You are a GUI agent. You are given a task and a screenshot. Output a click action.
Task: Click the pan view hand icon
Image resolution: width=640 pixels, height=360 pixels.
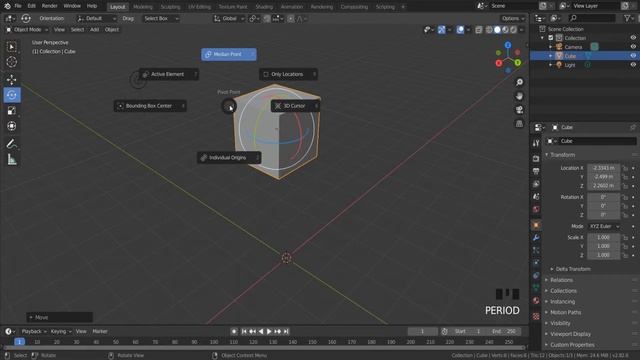pos(519,96)
